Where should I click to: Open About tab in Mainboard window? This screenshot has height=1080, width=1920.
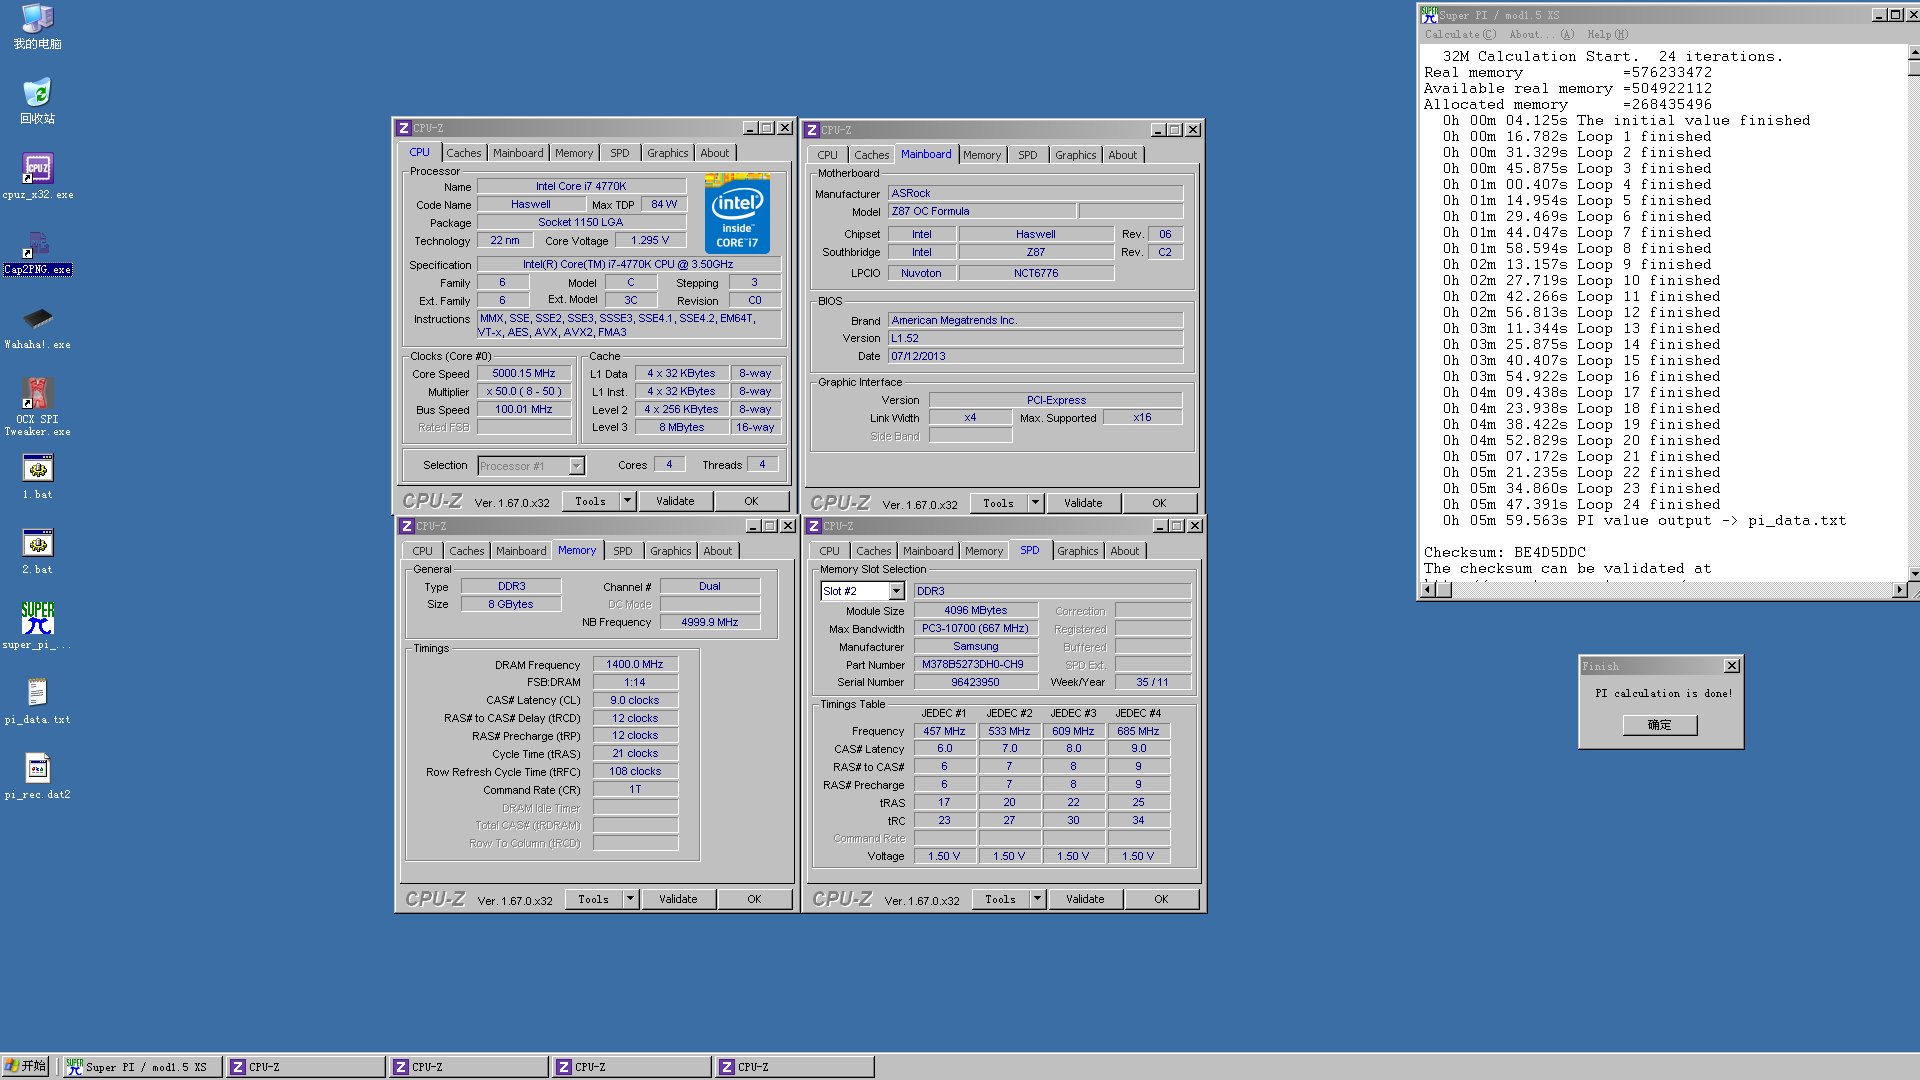coord(1122,155)
